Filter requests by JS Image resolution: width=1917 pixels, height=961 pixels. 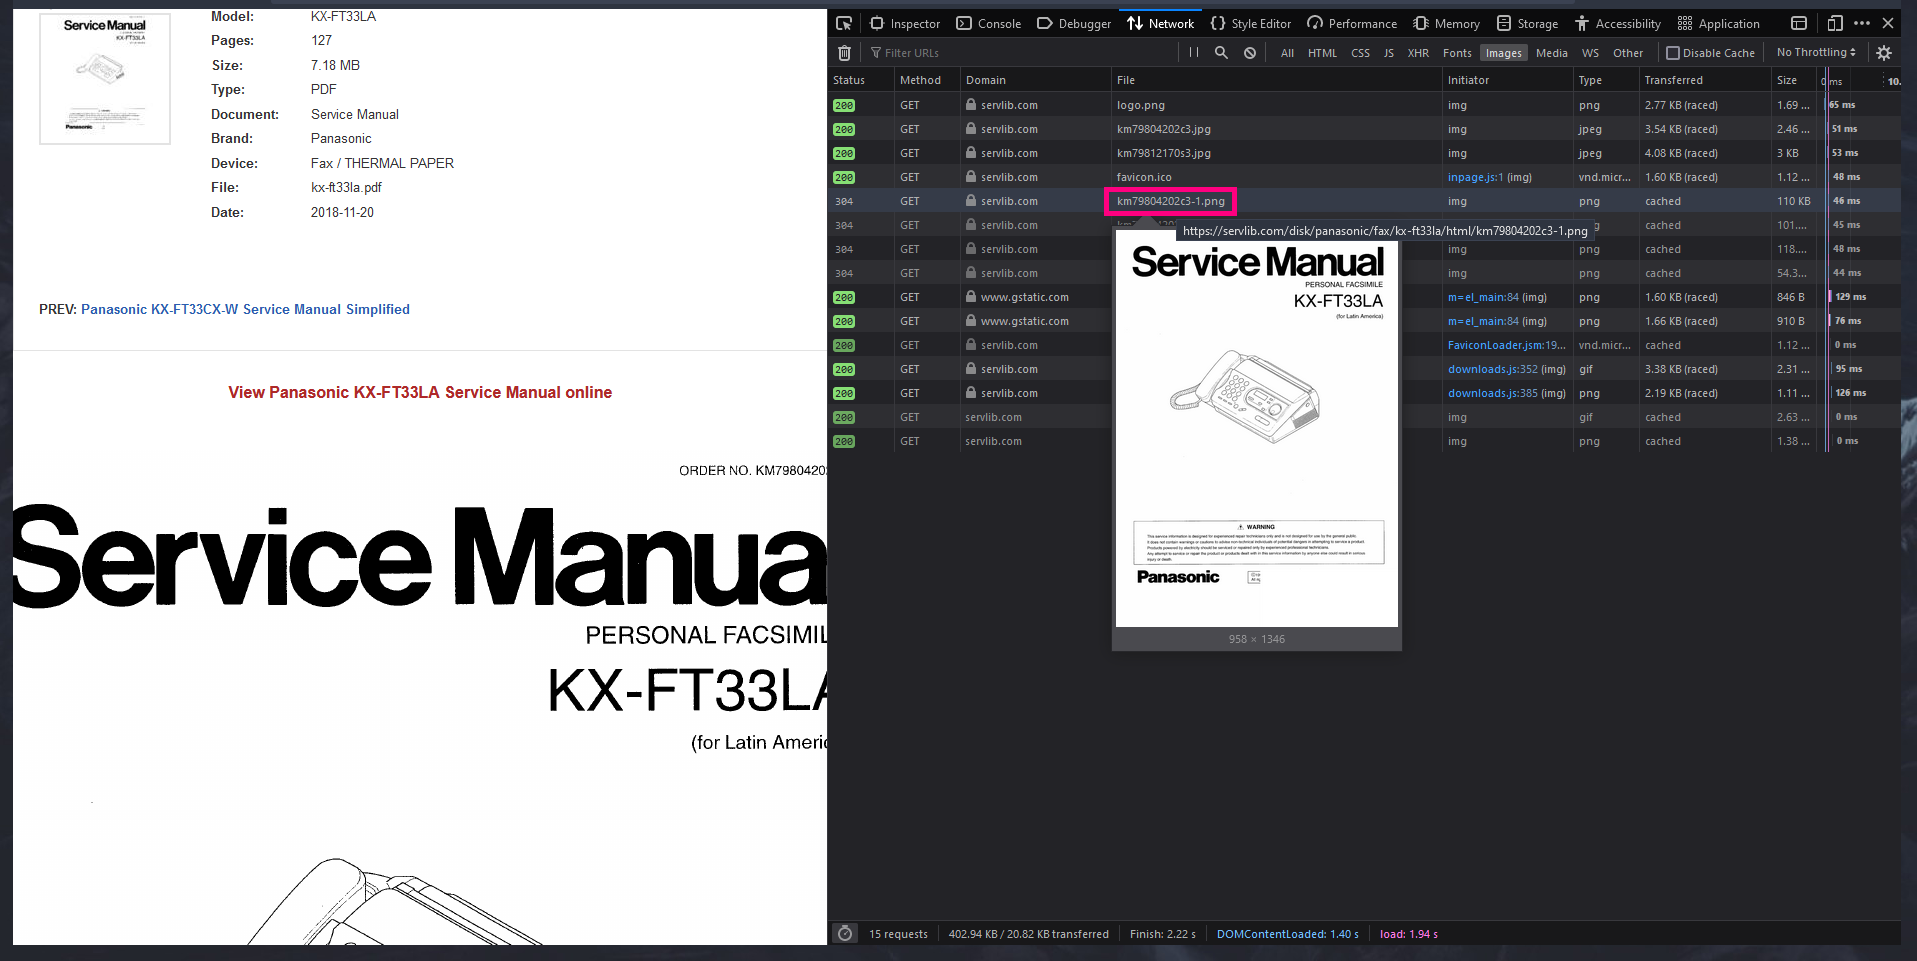click(1389, 53)
